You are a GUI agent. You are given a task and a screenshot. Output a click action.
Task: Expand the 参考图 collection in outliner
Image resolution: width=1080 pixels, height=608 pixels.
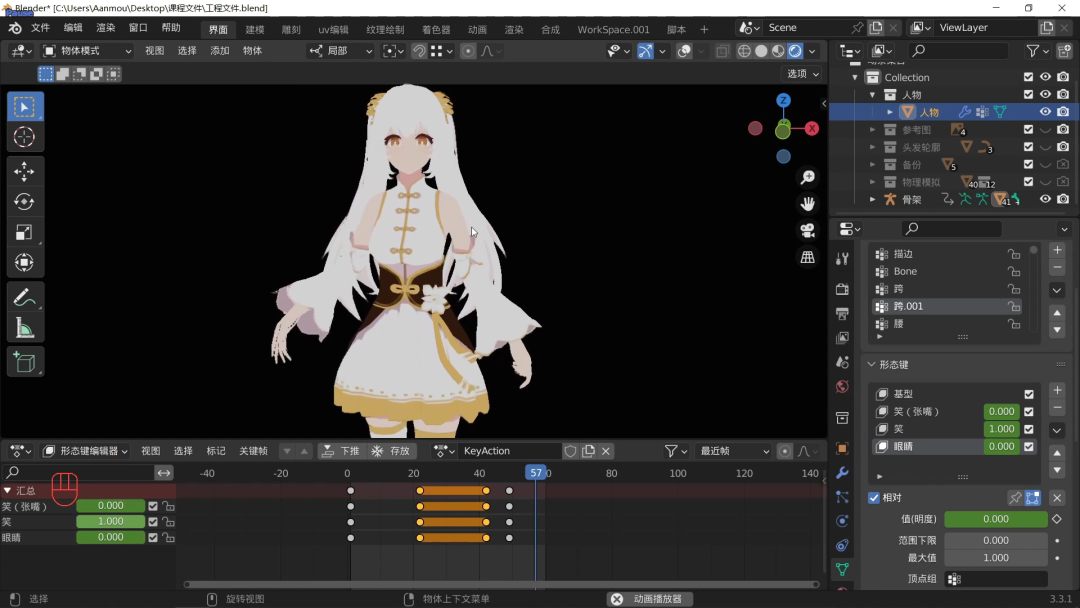pyautogui.click(x=872, y=130)
